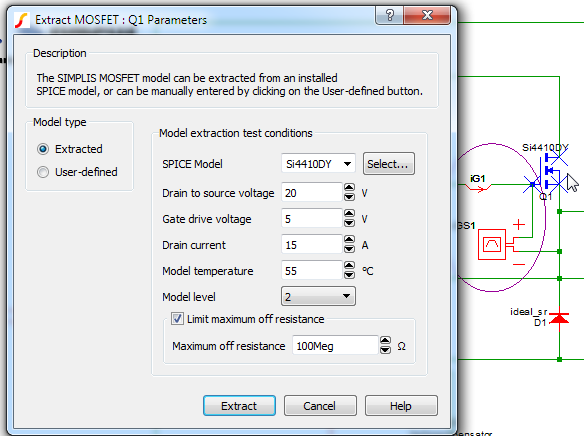Increase the Maximum off resistance value

[x=385, y=341]
